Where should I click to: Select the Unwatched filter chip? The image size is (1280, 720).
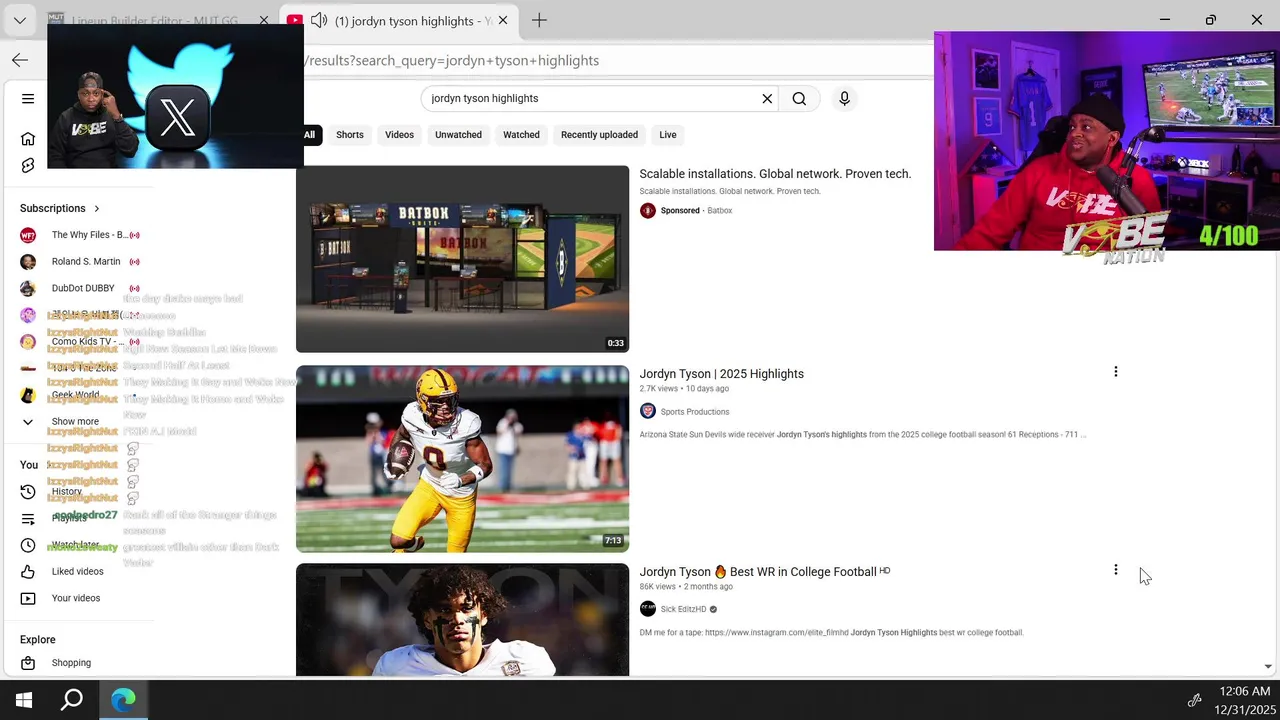pyautogui.click(x=458, y=135)
